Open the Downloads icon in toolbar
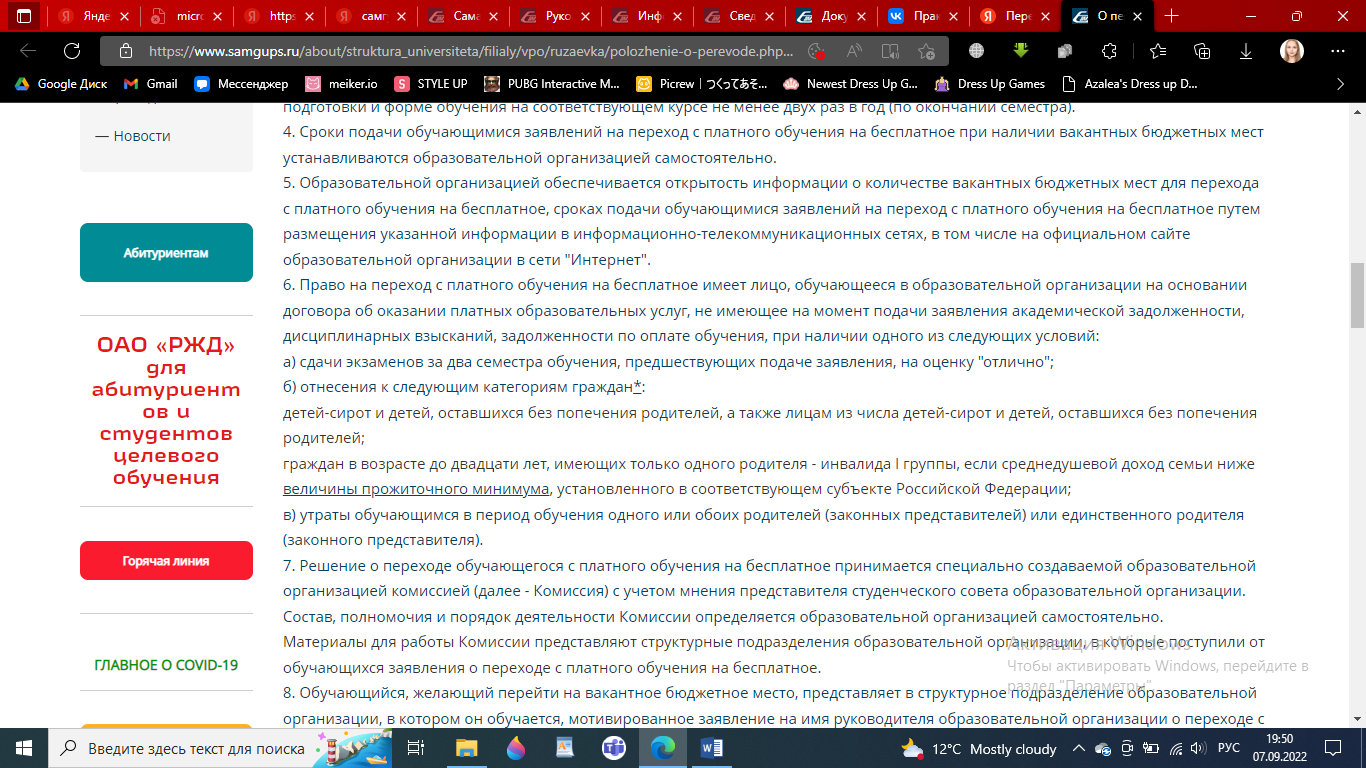 1247,51
